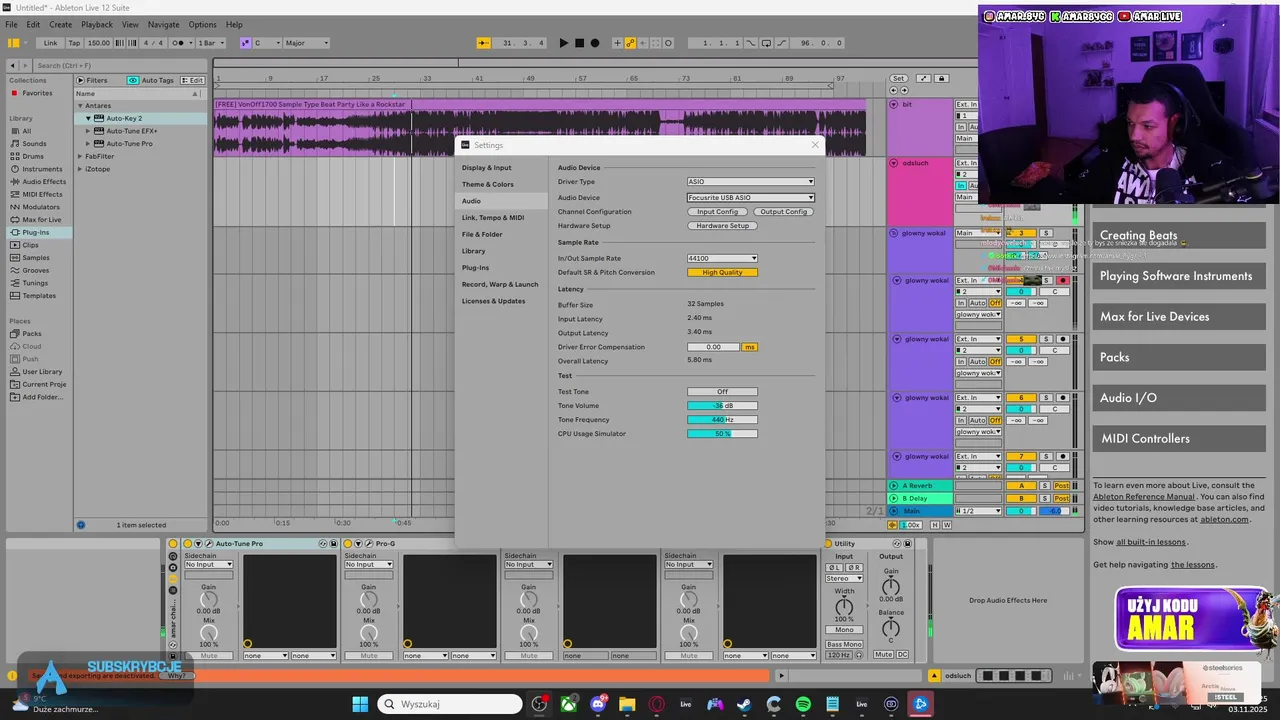Click the Tone Volume slider
1280x720 pixels.
(722, 406)
